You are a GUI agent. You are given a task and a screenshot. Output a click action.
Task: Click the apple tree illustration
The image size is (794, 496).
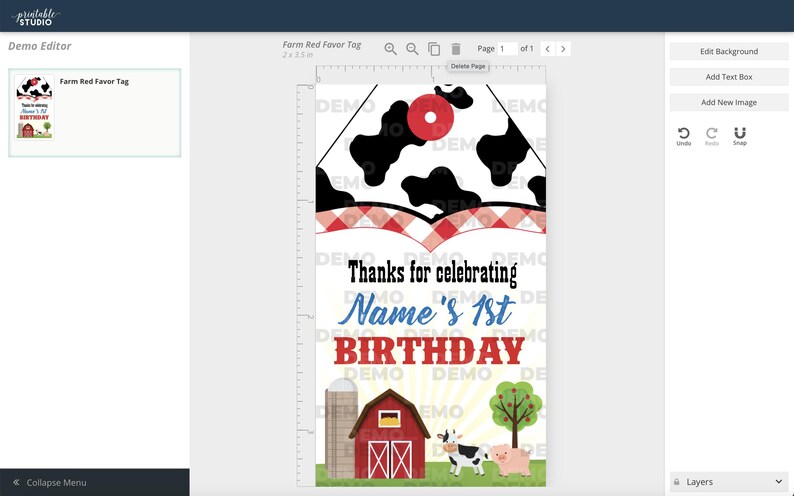515,414
